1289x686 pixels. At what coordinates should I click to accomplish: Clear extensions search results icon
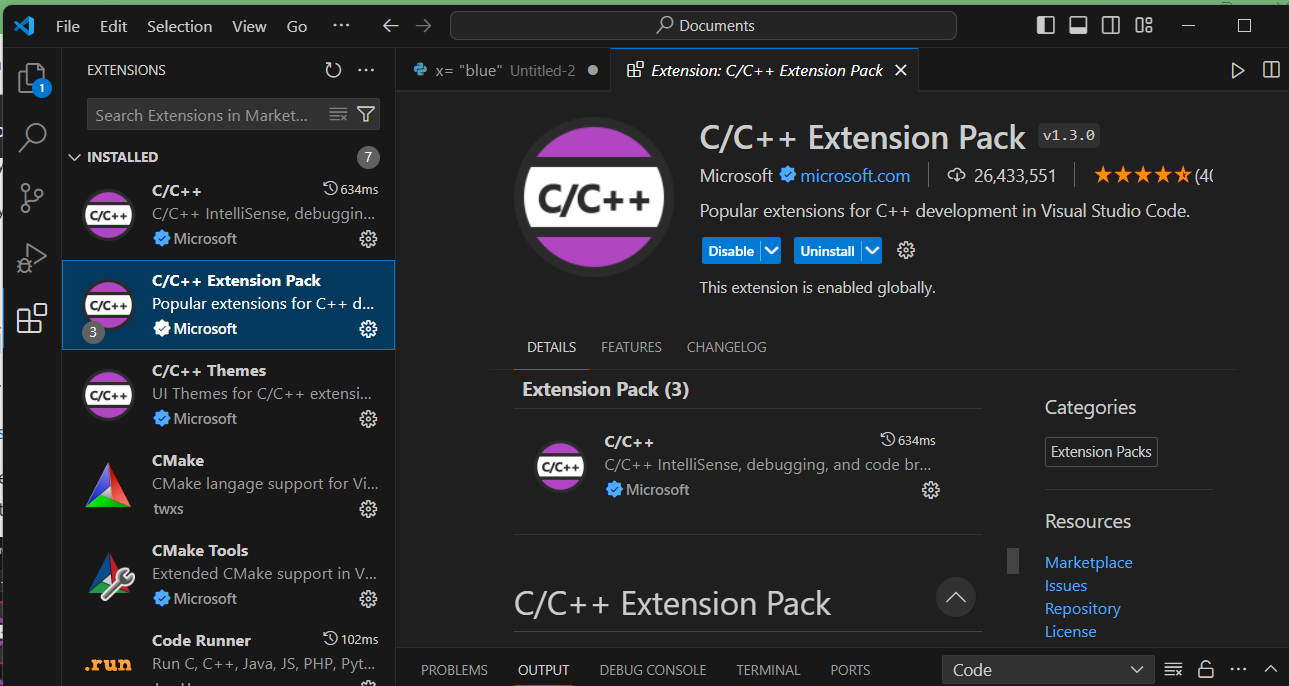338,114
